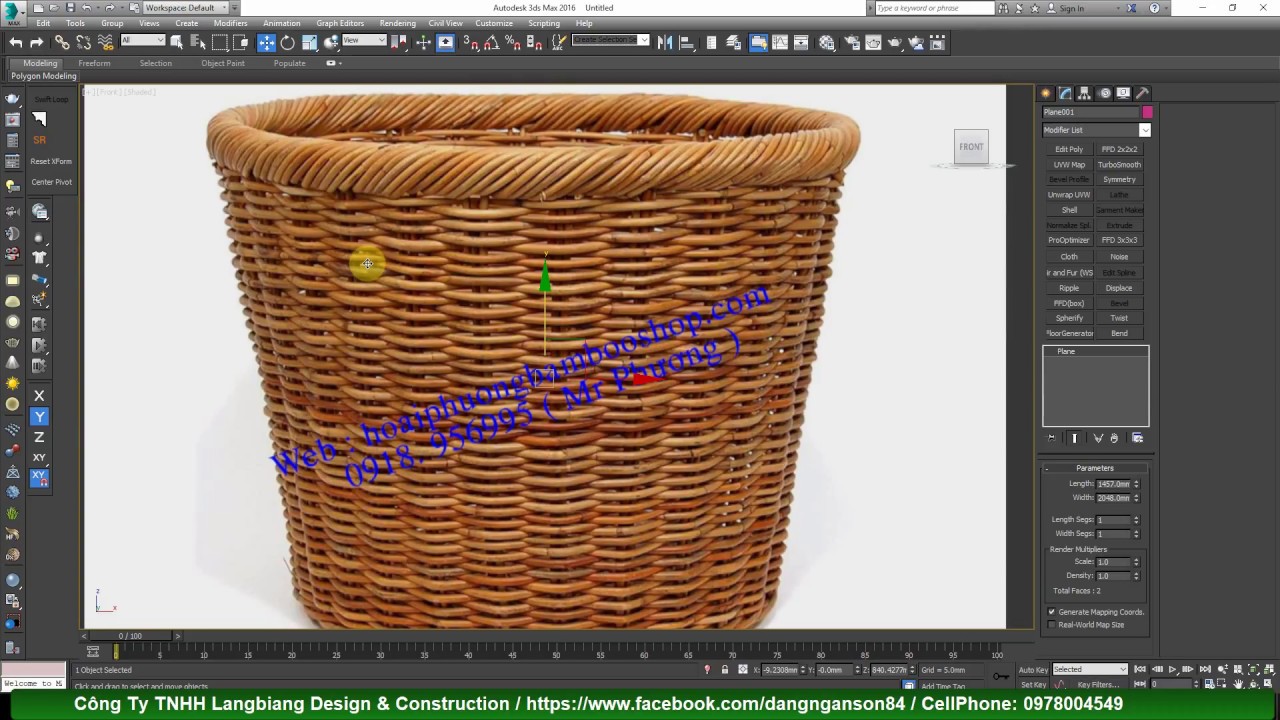Image resolution: width=1280 pixels, height=720 pixels.
Task: Open the Utilities command panel tab
Action: coord(1142,93)
